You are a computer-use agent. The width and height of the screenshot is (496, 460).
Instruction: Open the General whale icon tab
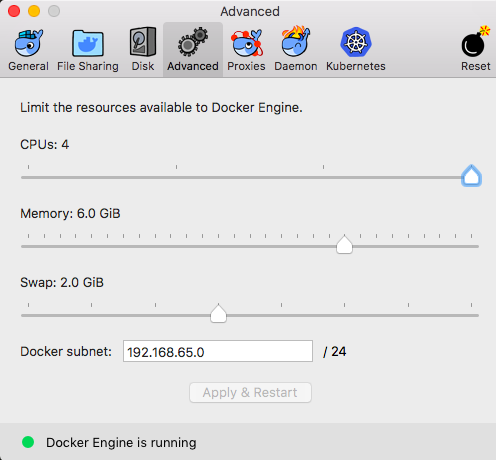click(x=29, y=43)
